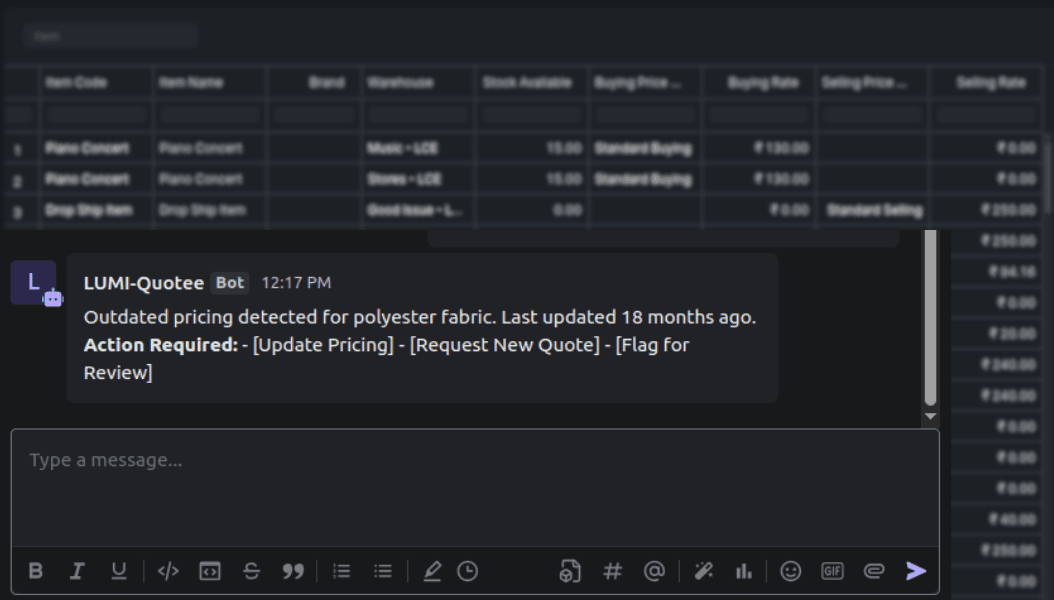Screen dimensions: 1054x600
Task: Open the GIF picker
Action: coord(832,571)
